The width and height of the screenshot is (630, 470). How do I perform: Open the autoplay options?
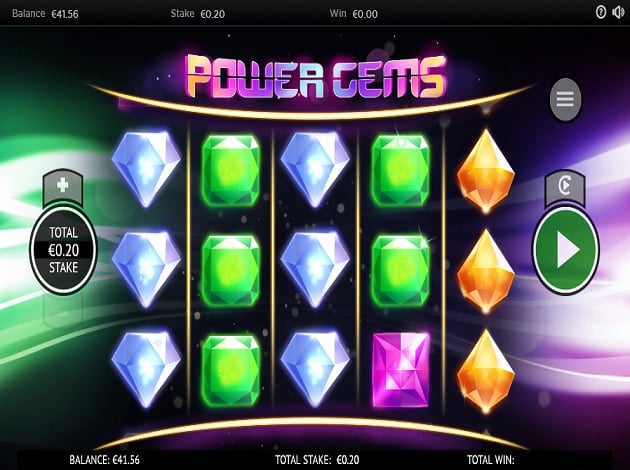pos(565,188)
